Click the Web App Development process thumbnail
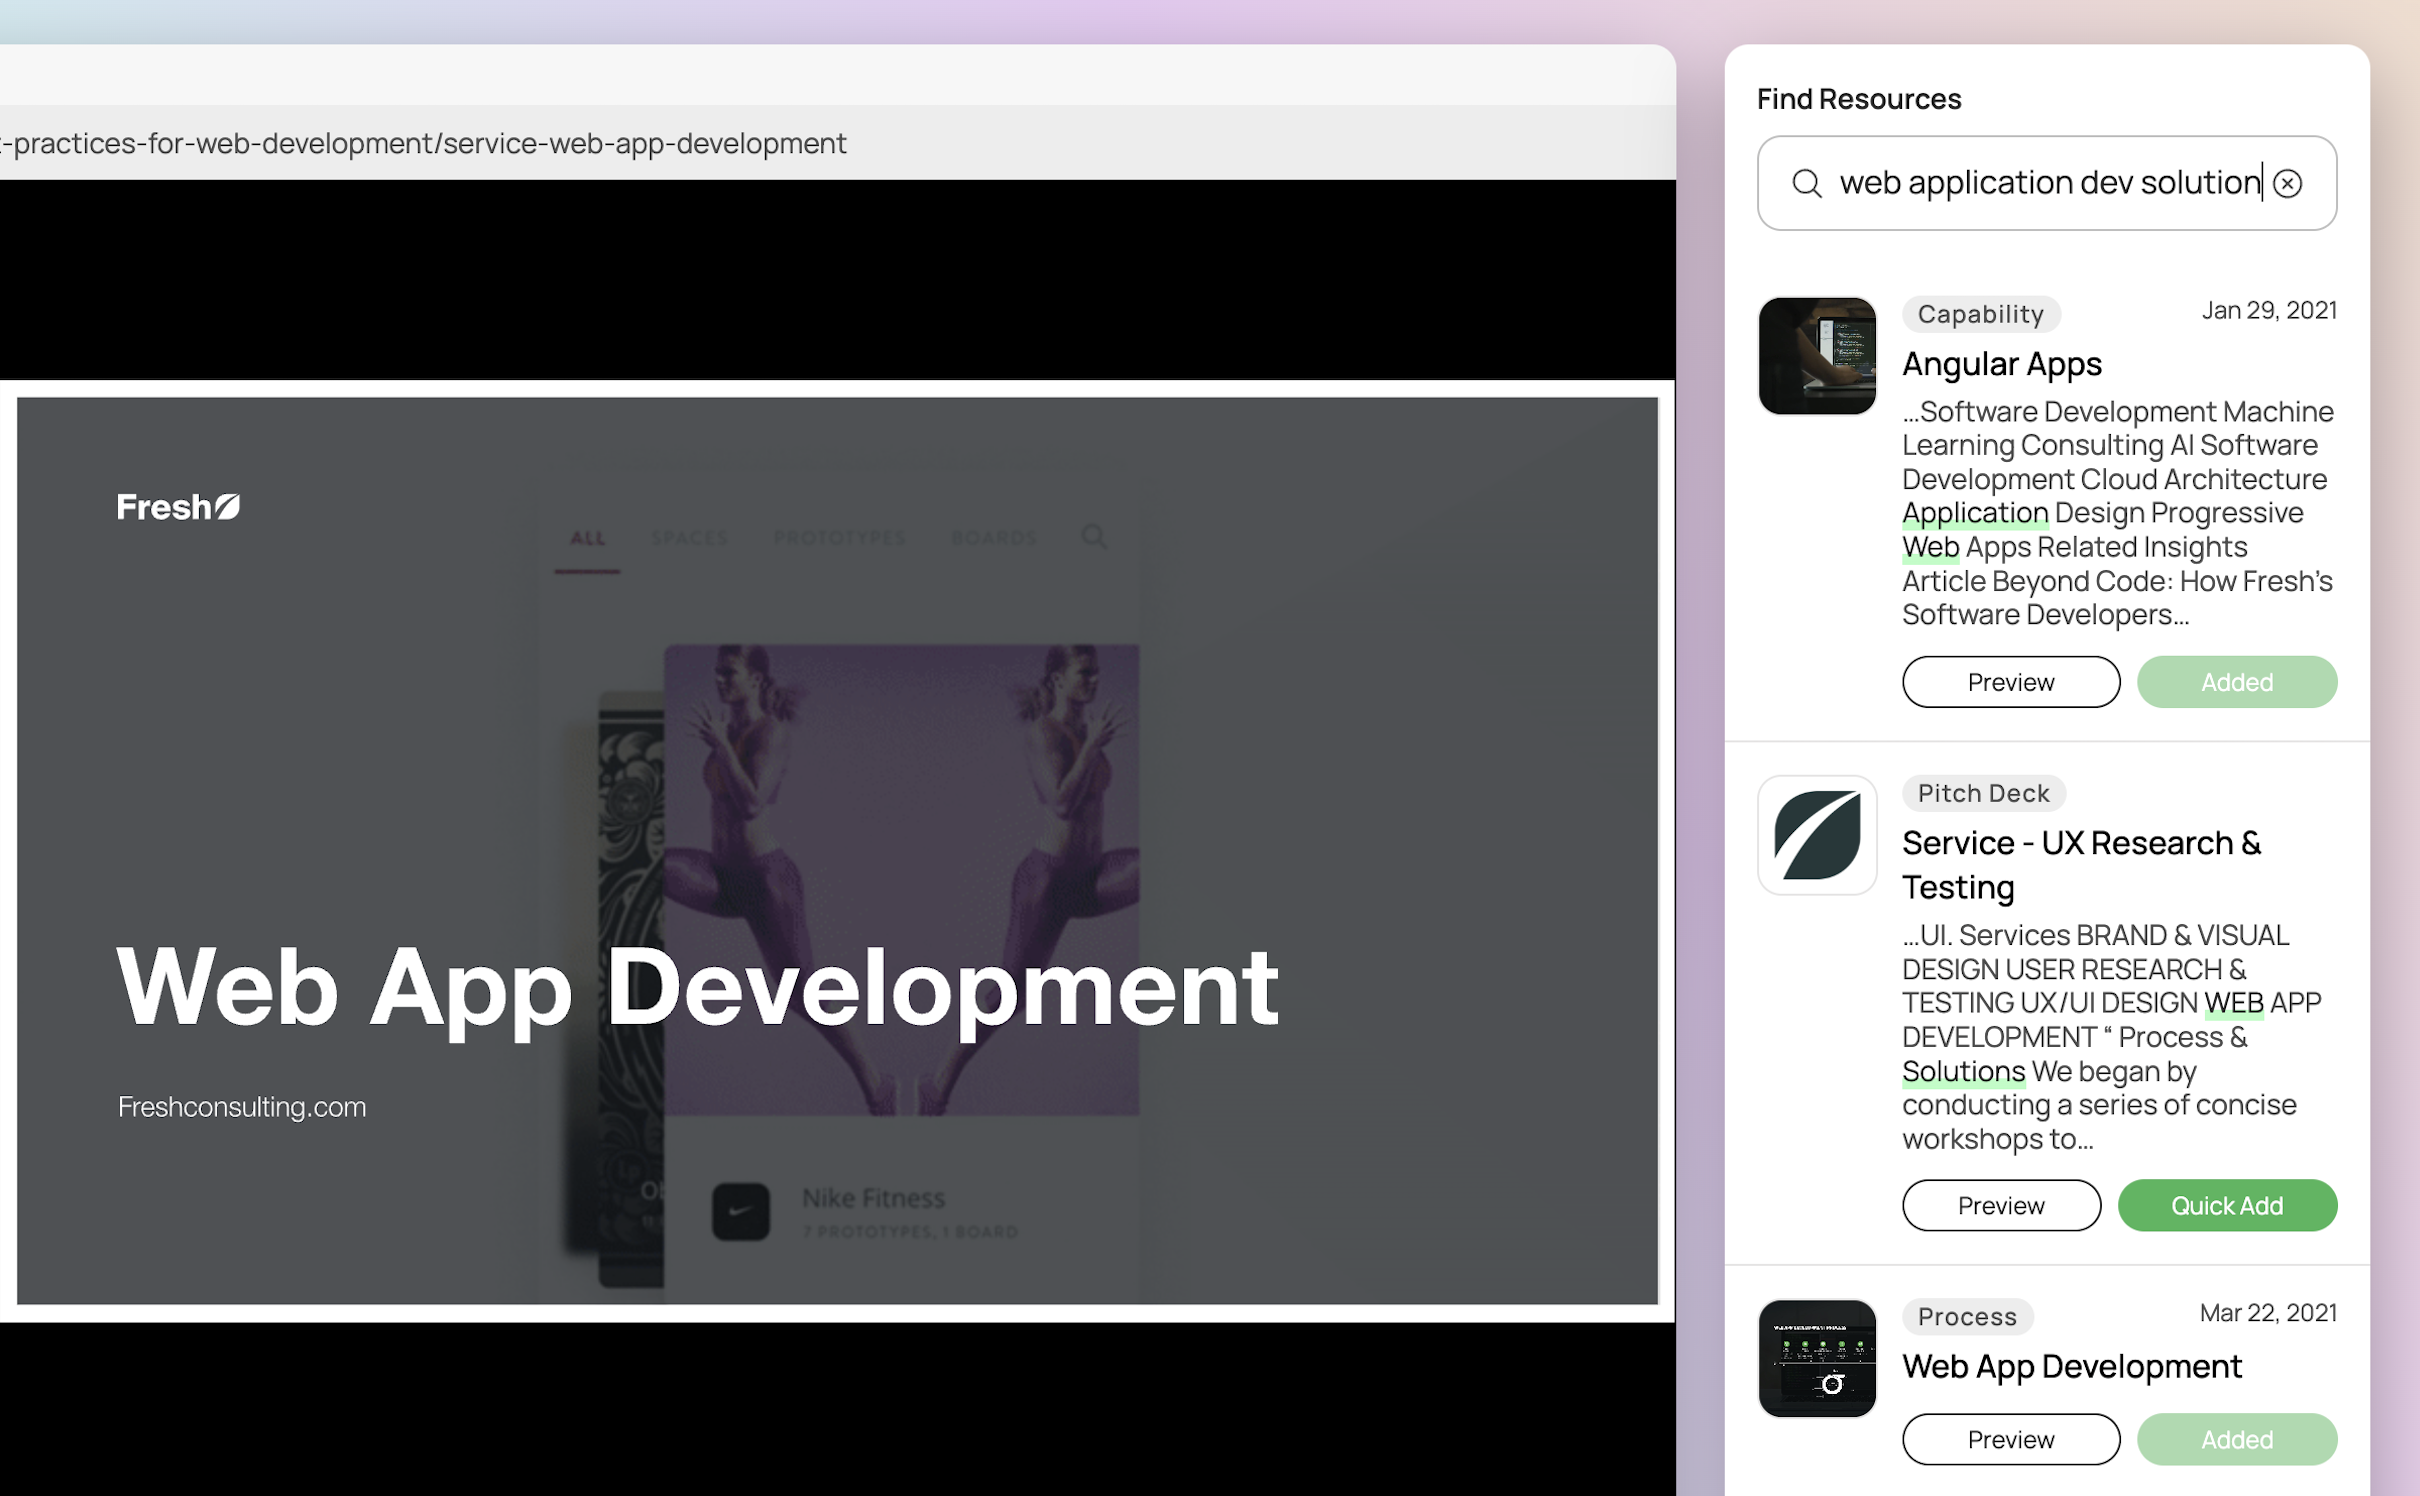The image size is (2420, 1496). (1817, 1358)
